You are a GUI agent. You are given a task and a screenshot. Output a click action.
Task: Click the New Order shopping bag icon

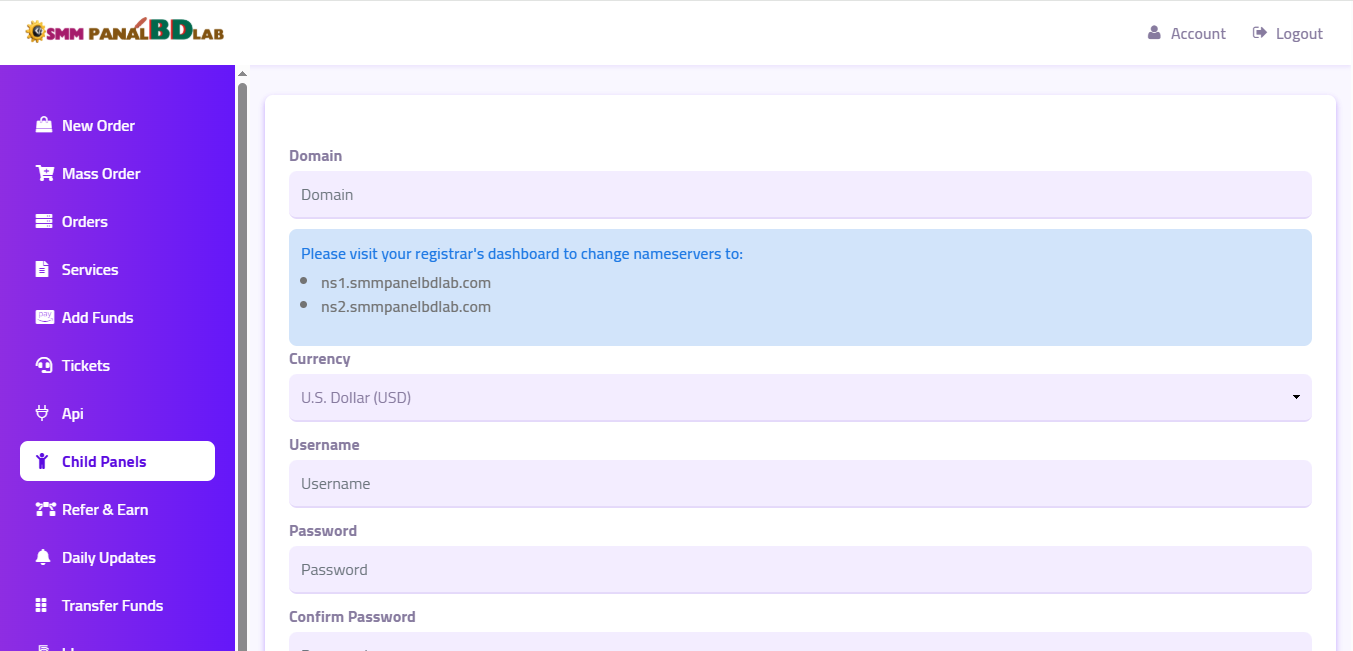point(43,125)
